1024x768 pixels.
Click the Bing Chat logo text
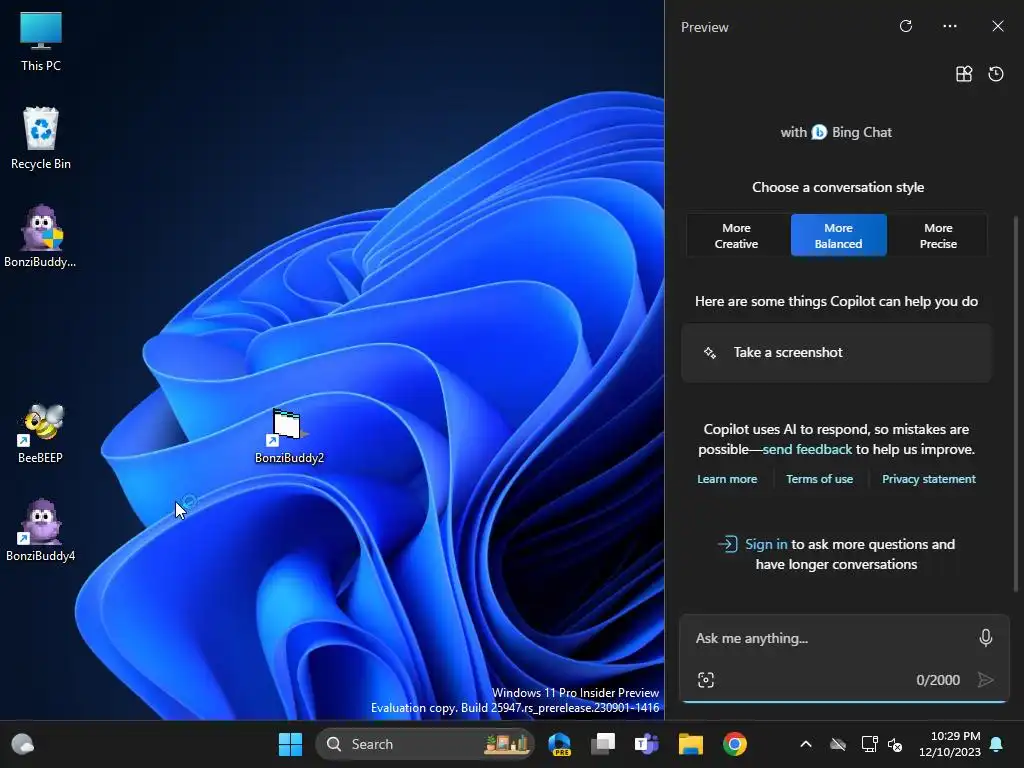[x=852, y=133]
